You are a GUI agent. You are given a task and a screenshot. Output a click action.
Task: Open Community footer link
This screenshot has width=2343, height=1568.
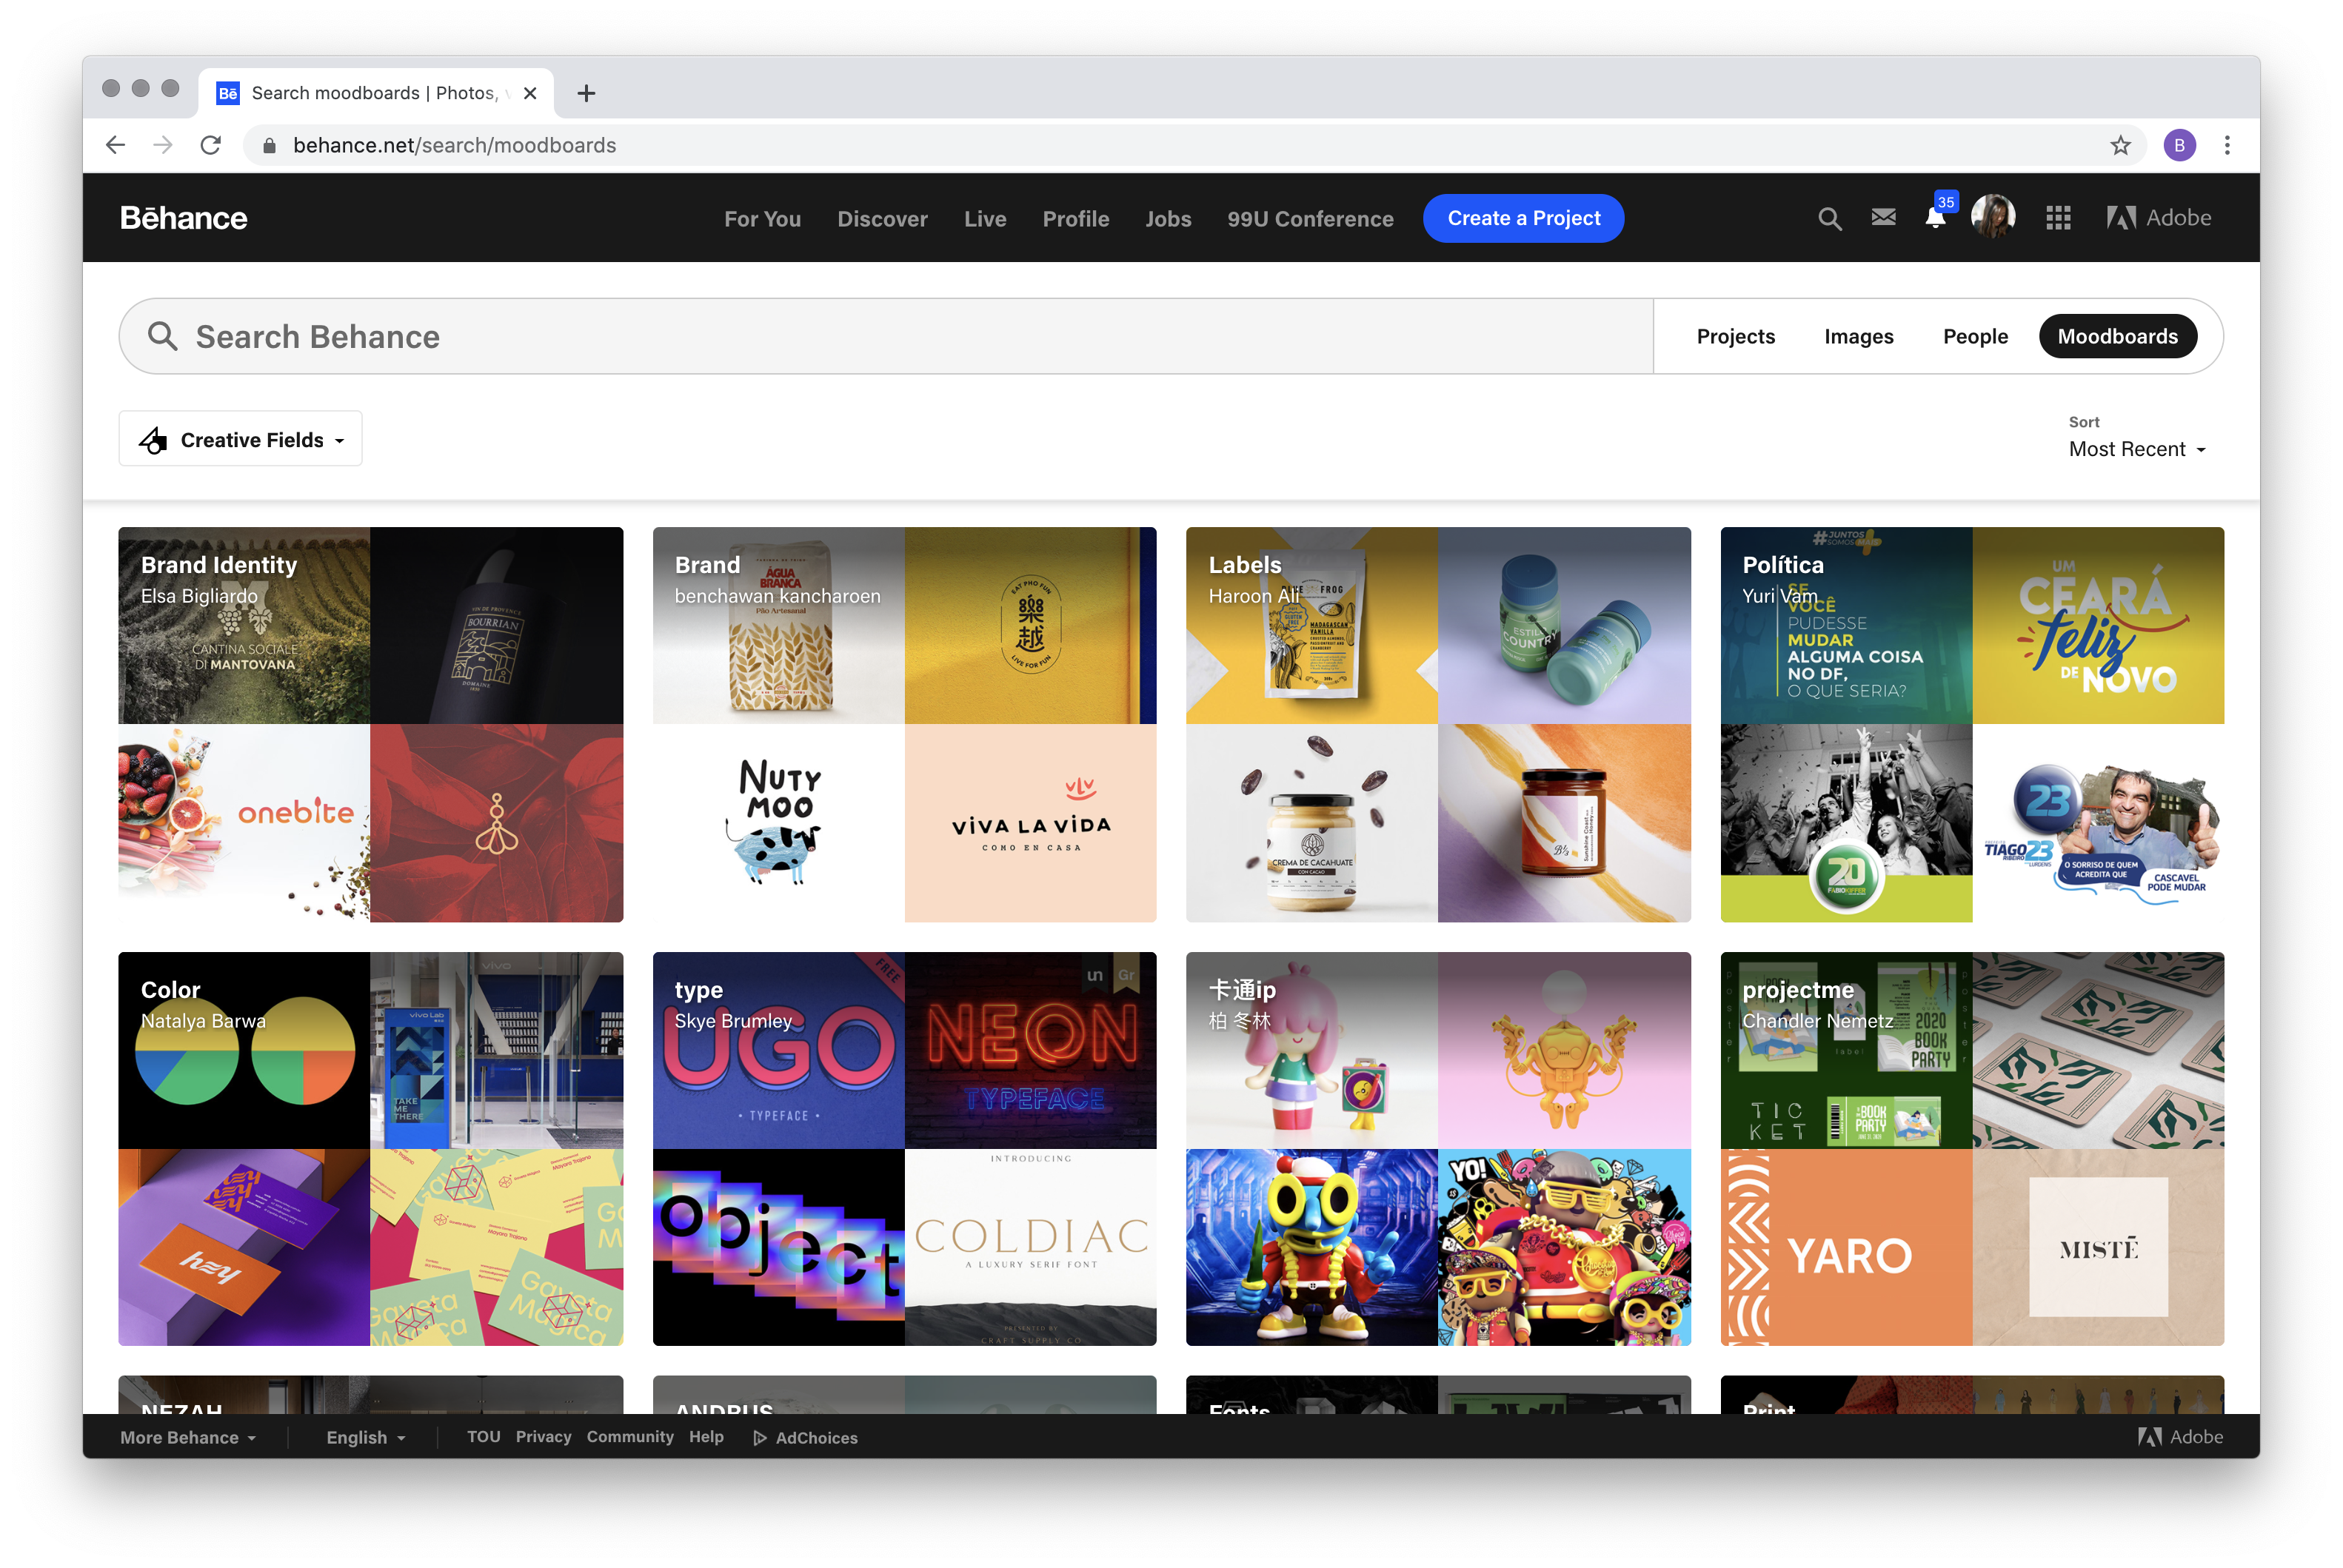tap(630, 1436)
